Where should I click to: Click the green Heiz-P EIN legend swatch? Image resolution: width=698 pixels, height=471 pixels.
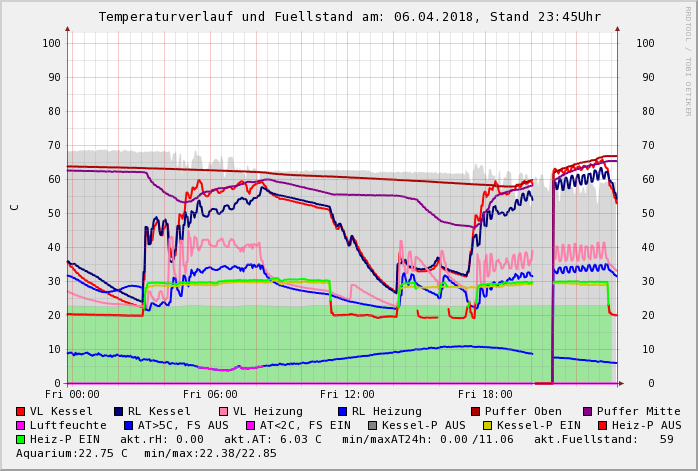[21, 439]
